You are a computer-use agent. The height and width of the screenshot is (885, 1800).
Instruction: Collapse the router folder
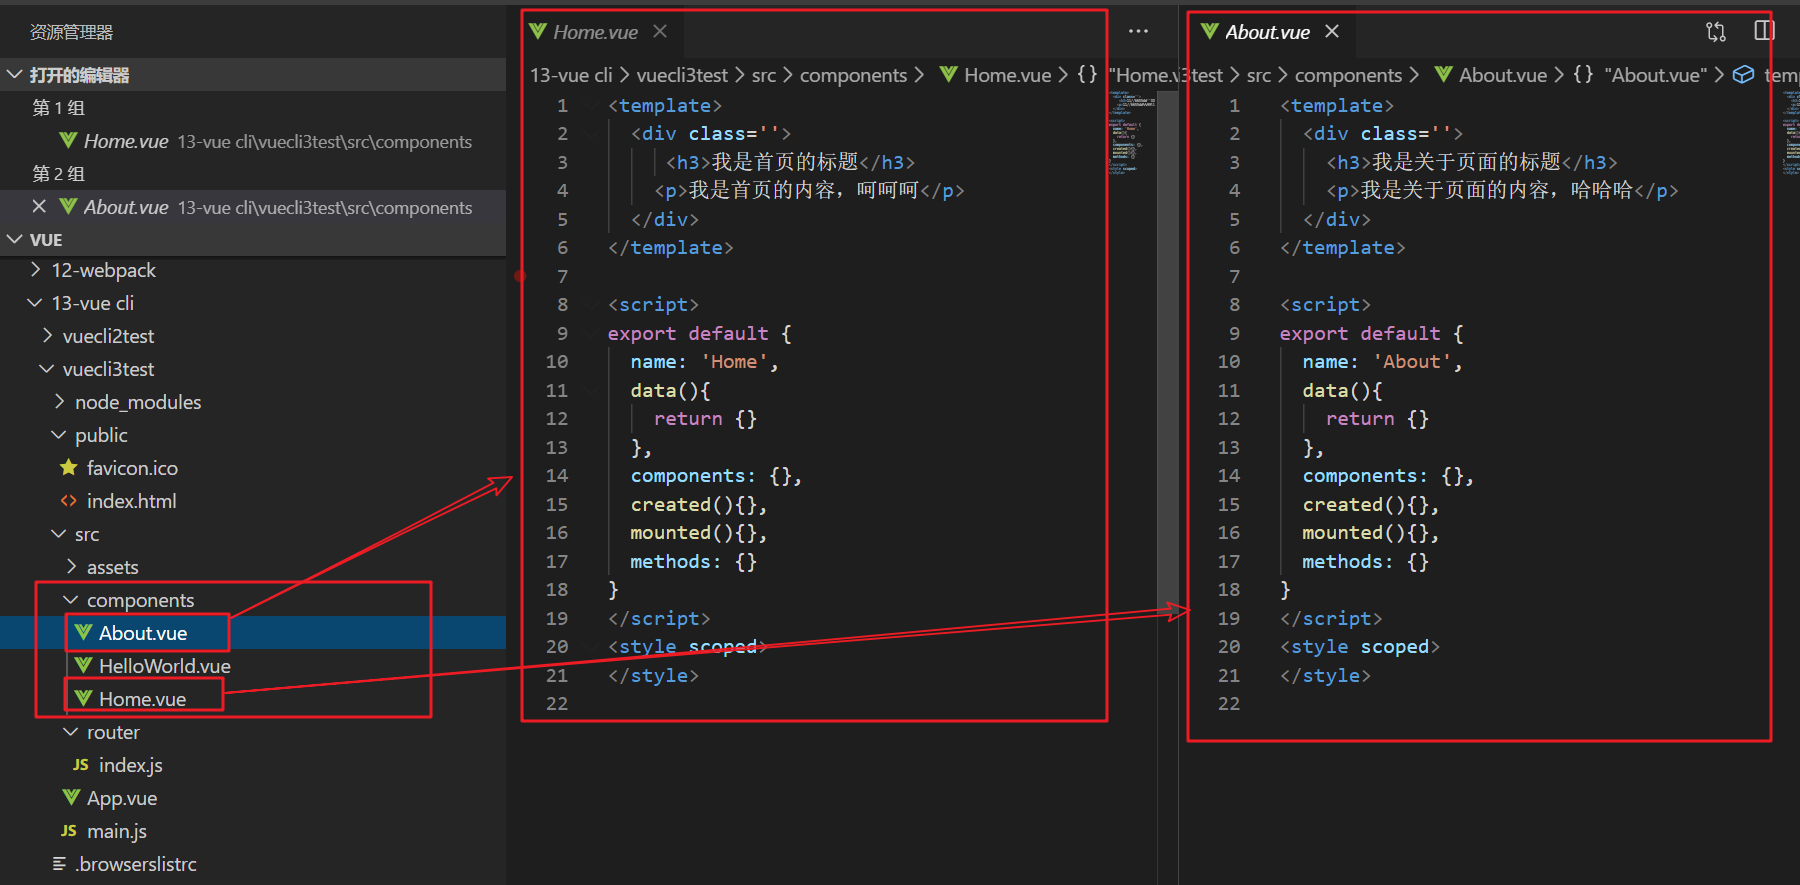tap(71, 732)
